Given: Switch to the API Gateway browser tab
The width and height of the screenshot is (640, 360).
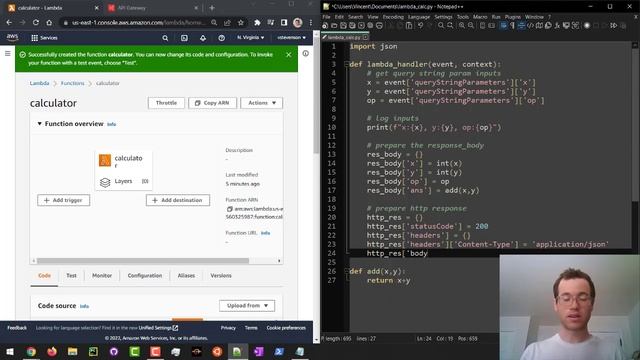Looking at the screenshot, I should pos(153,8).
